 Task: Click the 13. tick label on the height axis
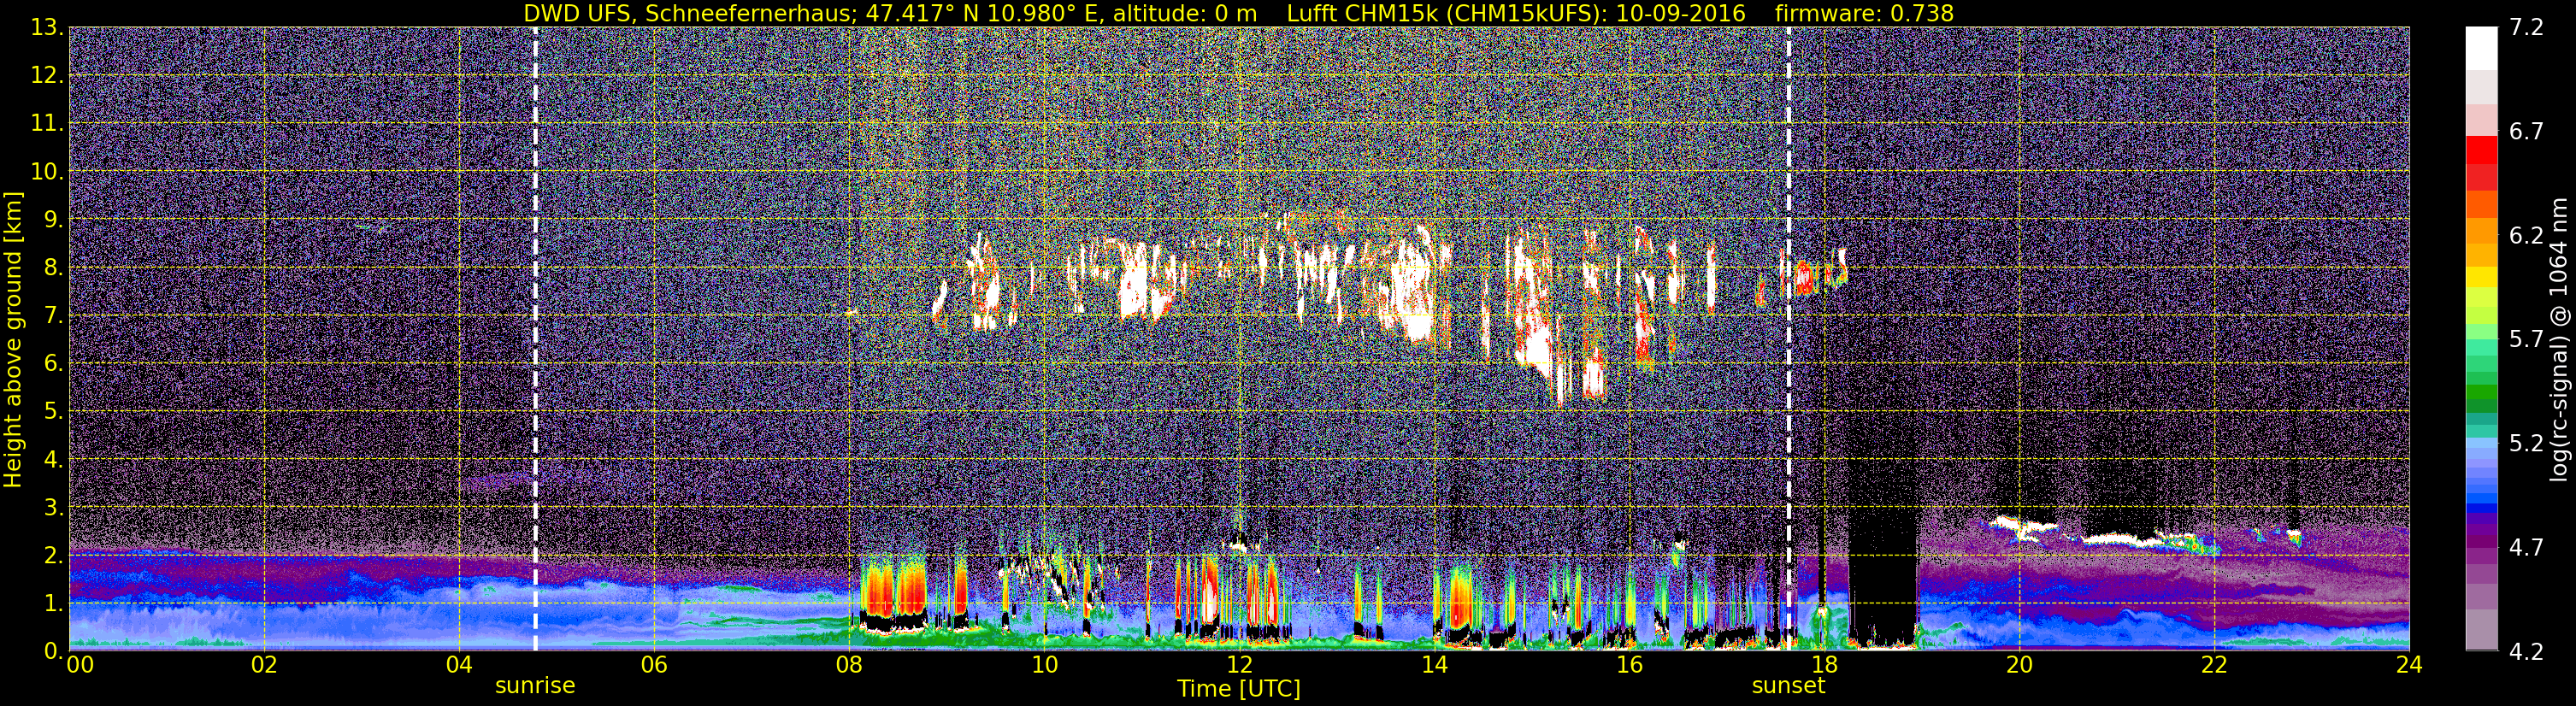point(46,28)
